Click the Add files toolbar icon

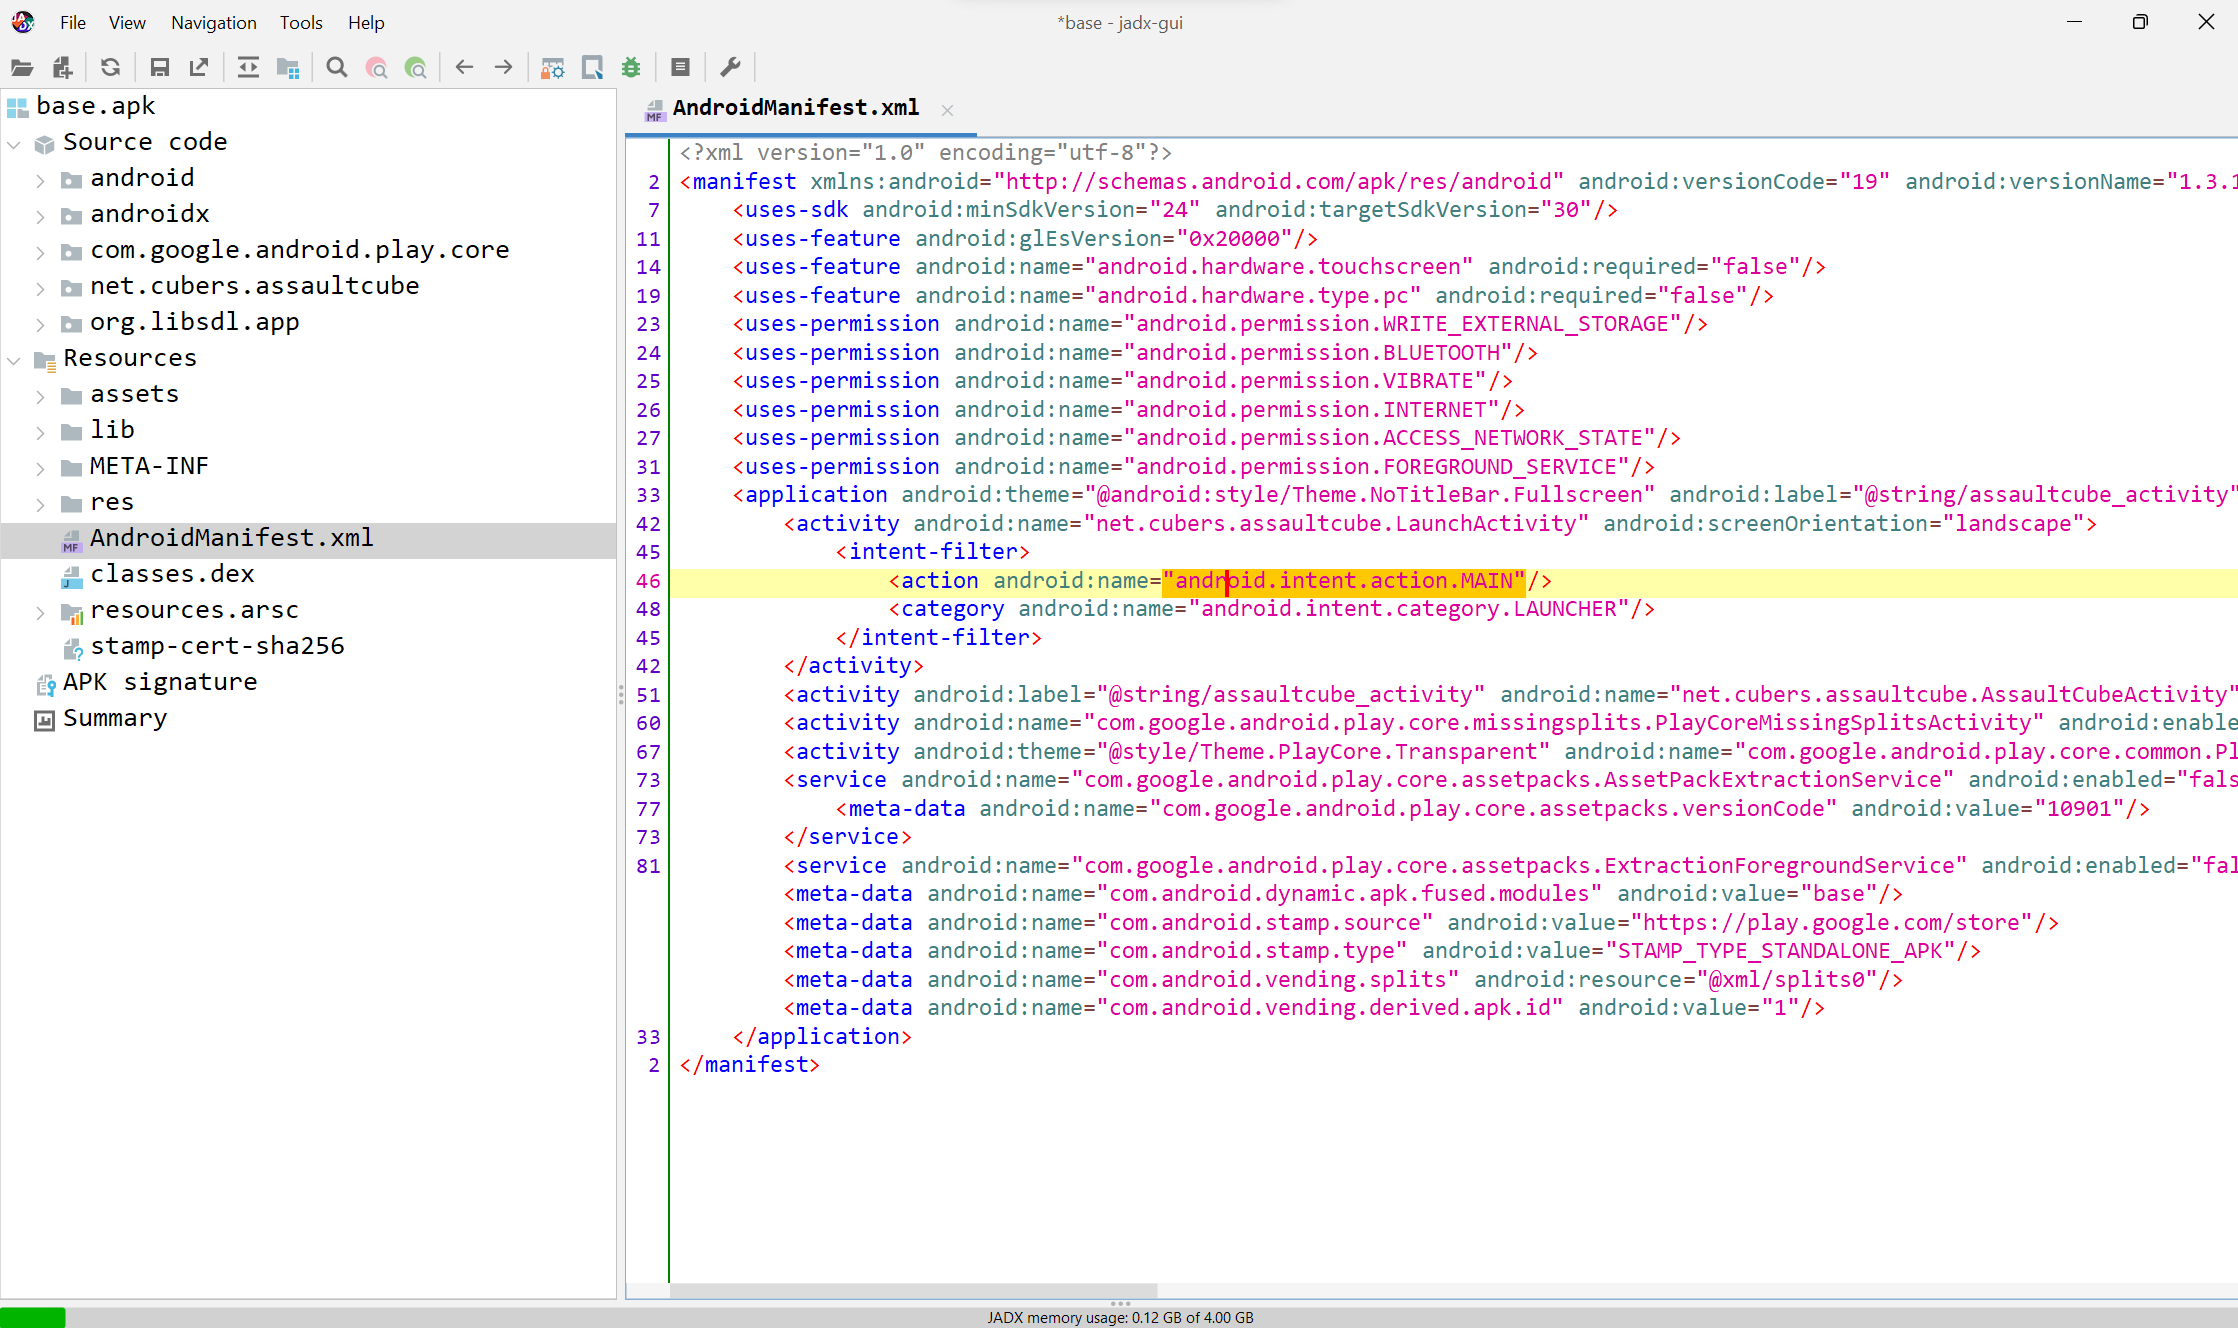63,68
